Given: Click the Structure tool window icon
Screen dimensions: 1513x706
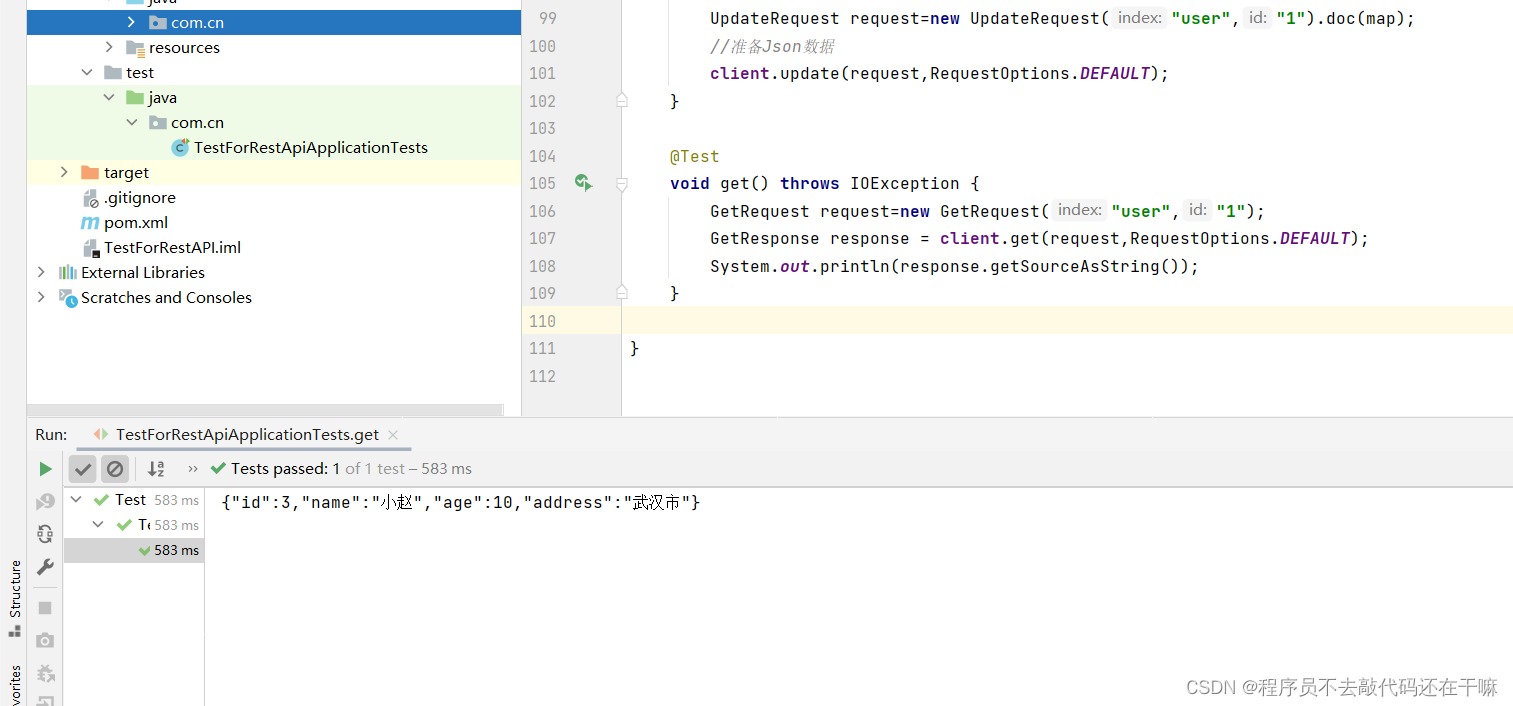Looking at the screenshot, I should coord(14,630).
